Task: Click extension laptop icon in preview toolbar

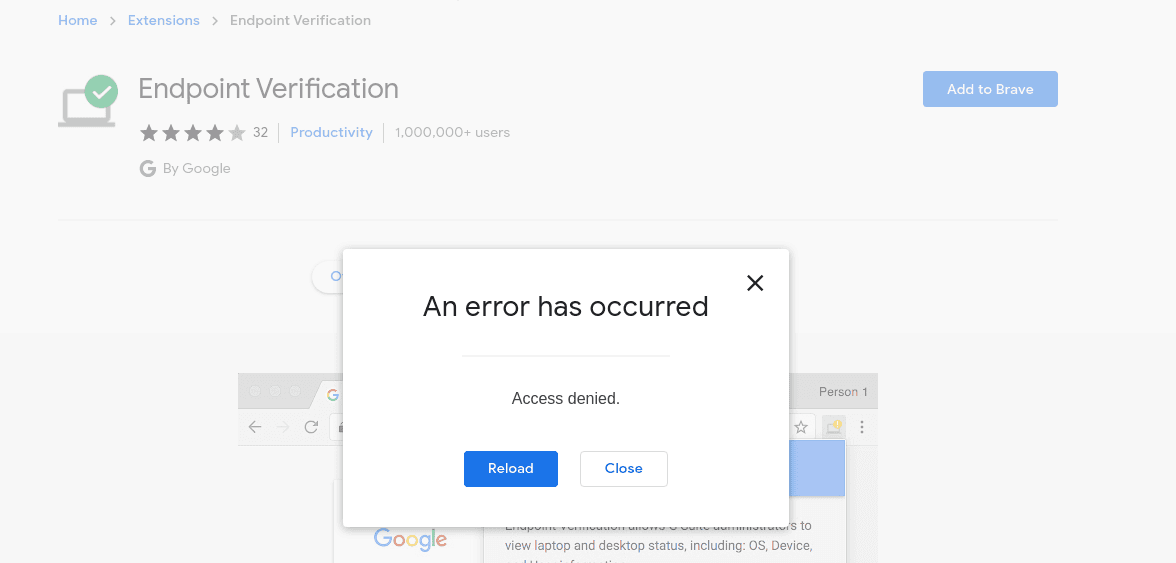Action: 833,427
